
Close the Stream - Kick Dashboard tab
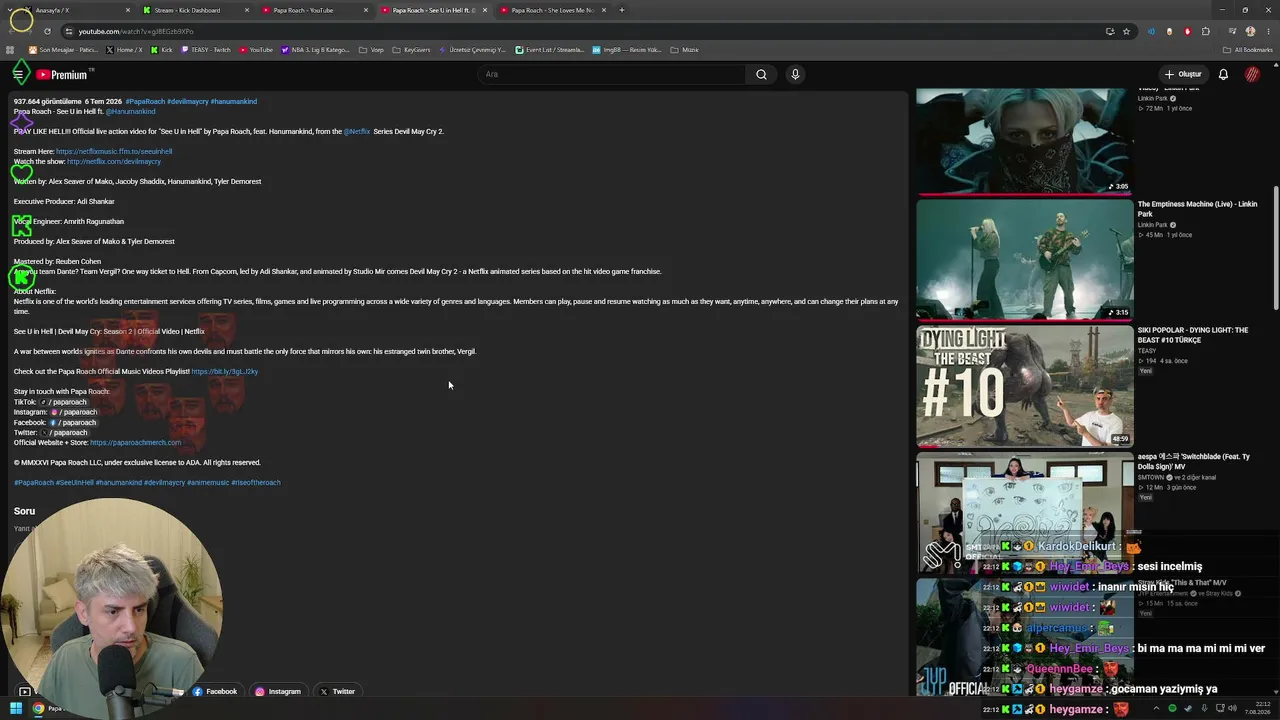[x=247, y=10]
